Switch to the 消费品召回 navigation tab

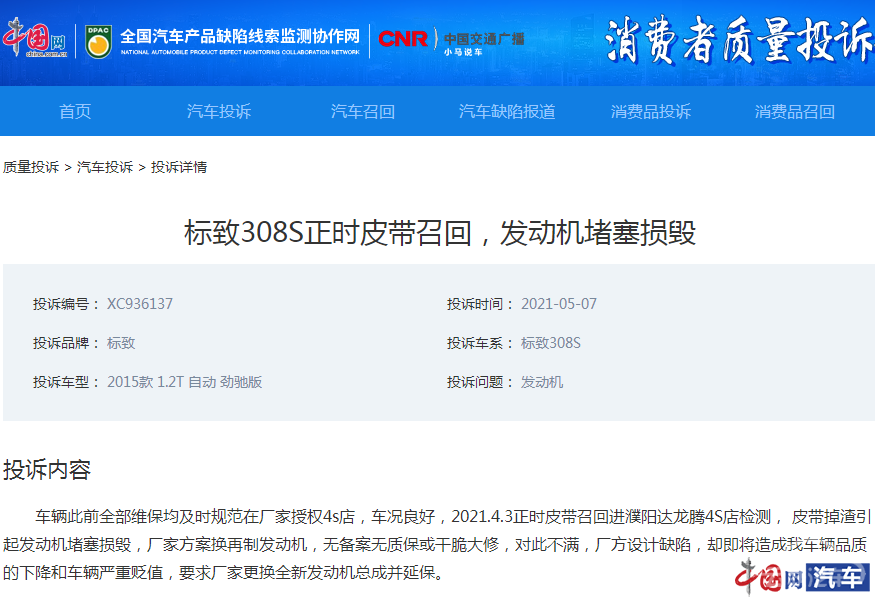pos(795,112)
